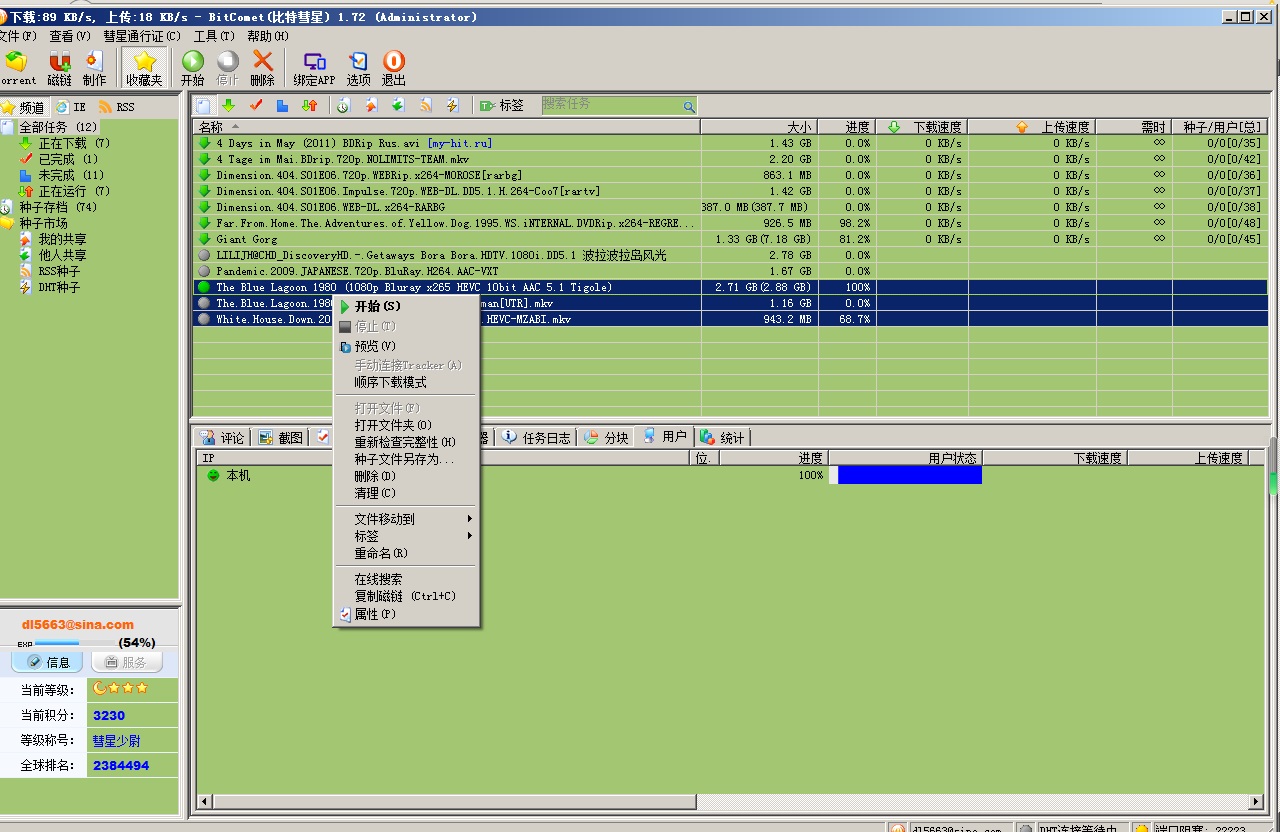Click the 开始 green start toolbar icon
The width and height of the screenshot is (1280, 832).
pos(192,68)
